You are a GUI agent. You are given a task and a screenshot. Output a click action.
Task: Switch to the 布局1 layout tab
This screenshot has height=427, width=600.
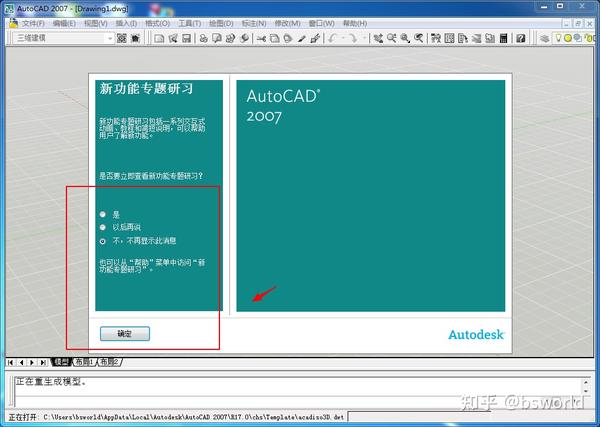point(84,362)
